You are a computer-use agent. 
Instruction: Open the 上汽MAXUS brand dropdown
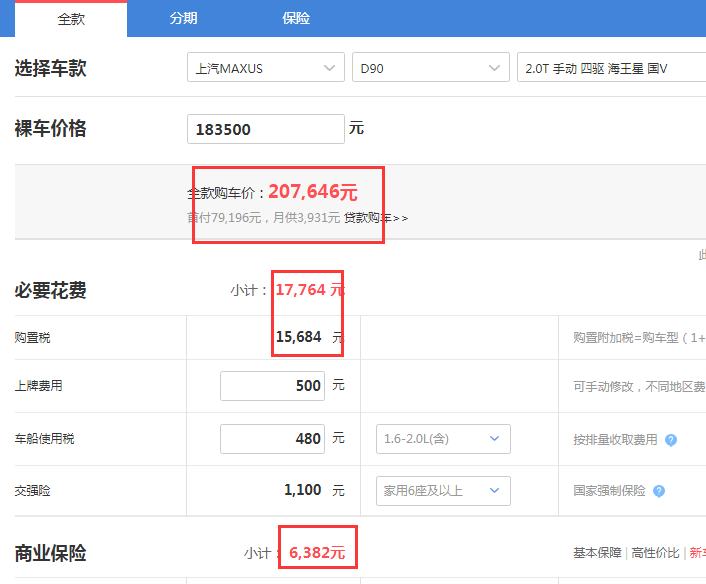pyautogui.click(x=266, y=67)
